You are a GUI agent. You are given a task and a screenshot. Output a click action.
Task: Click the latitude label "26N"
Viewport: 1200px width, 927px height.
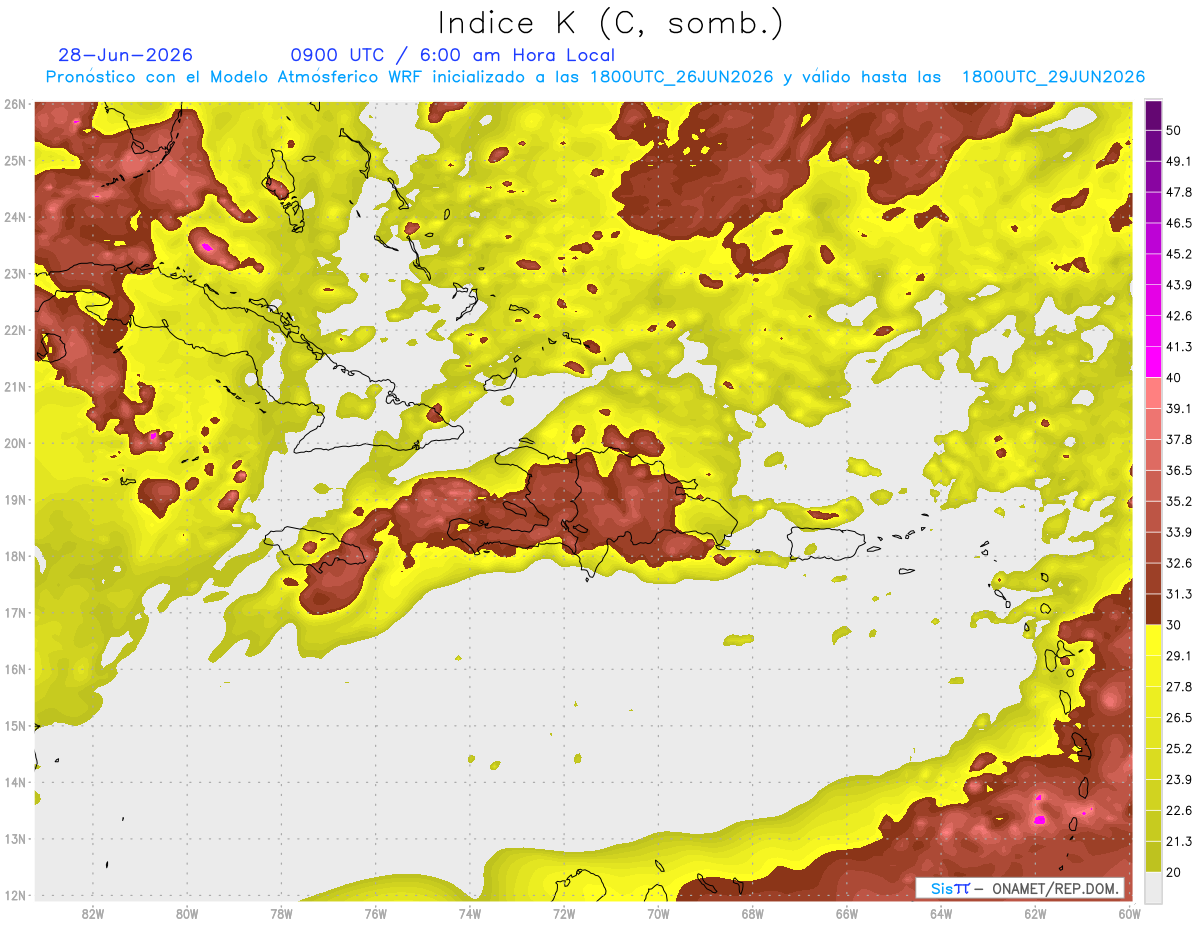pos(14,104)
